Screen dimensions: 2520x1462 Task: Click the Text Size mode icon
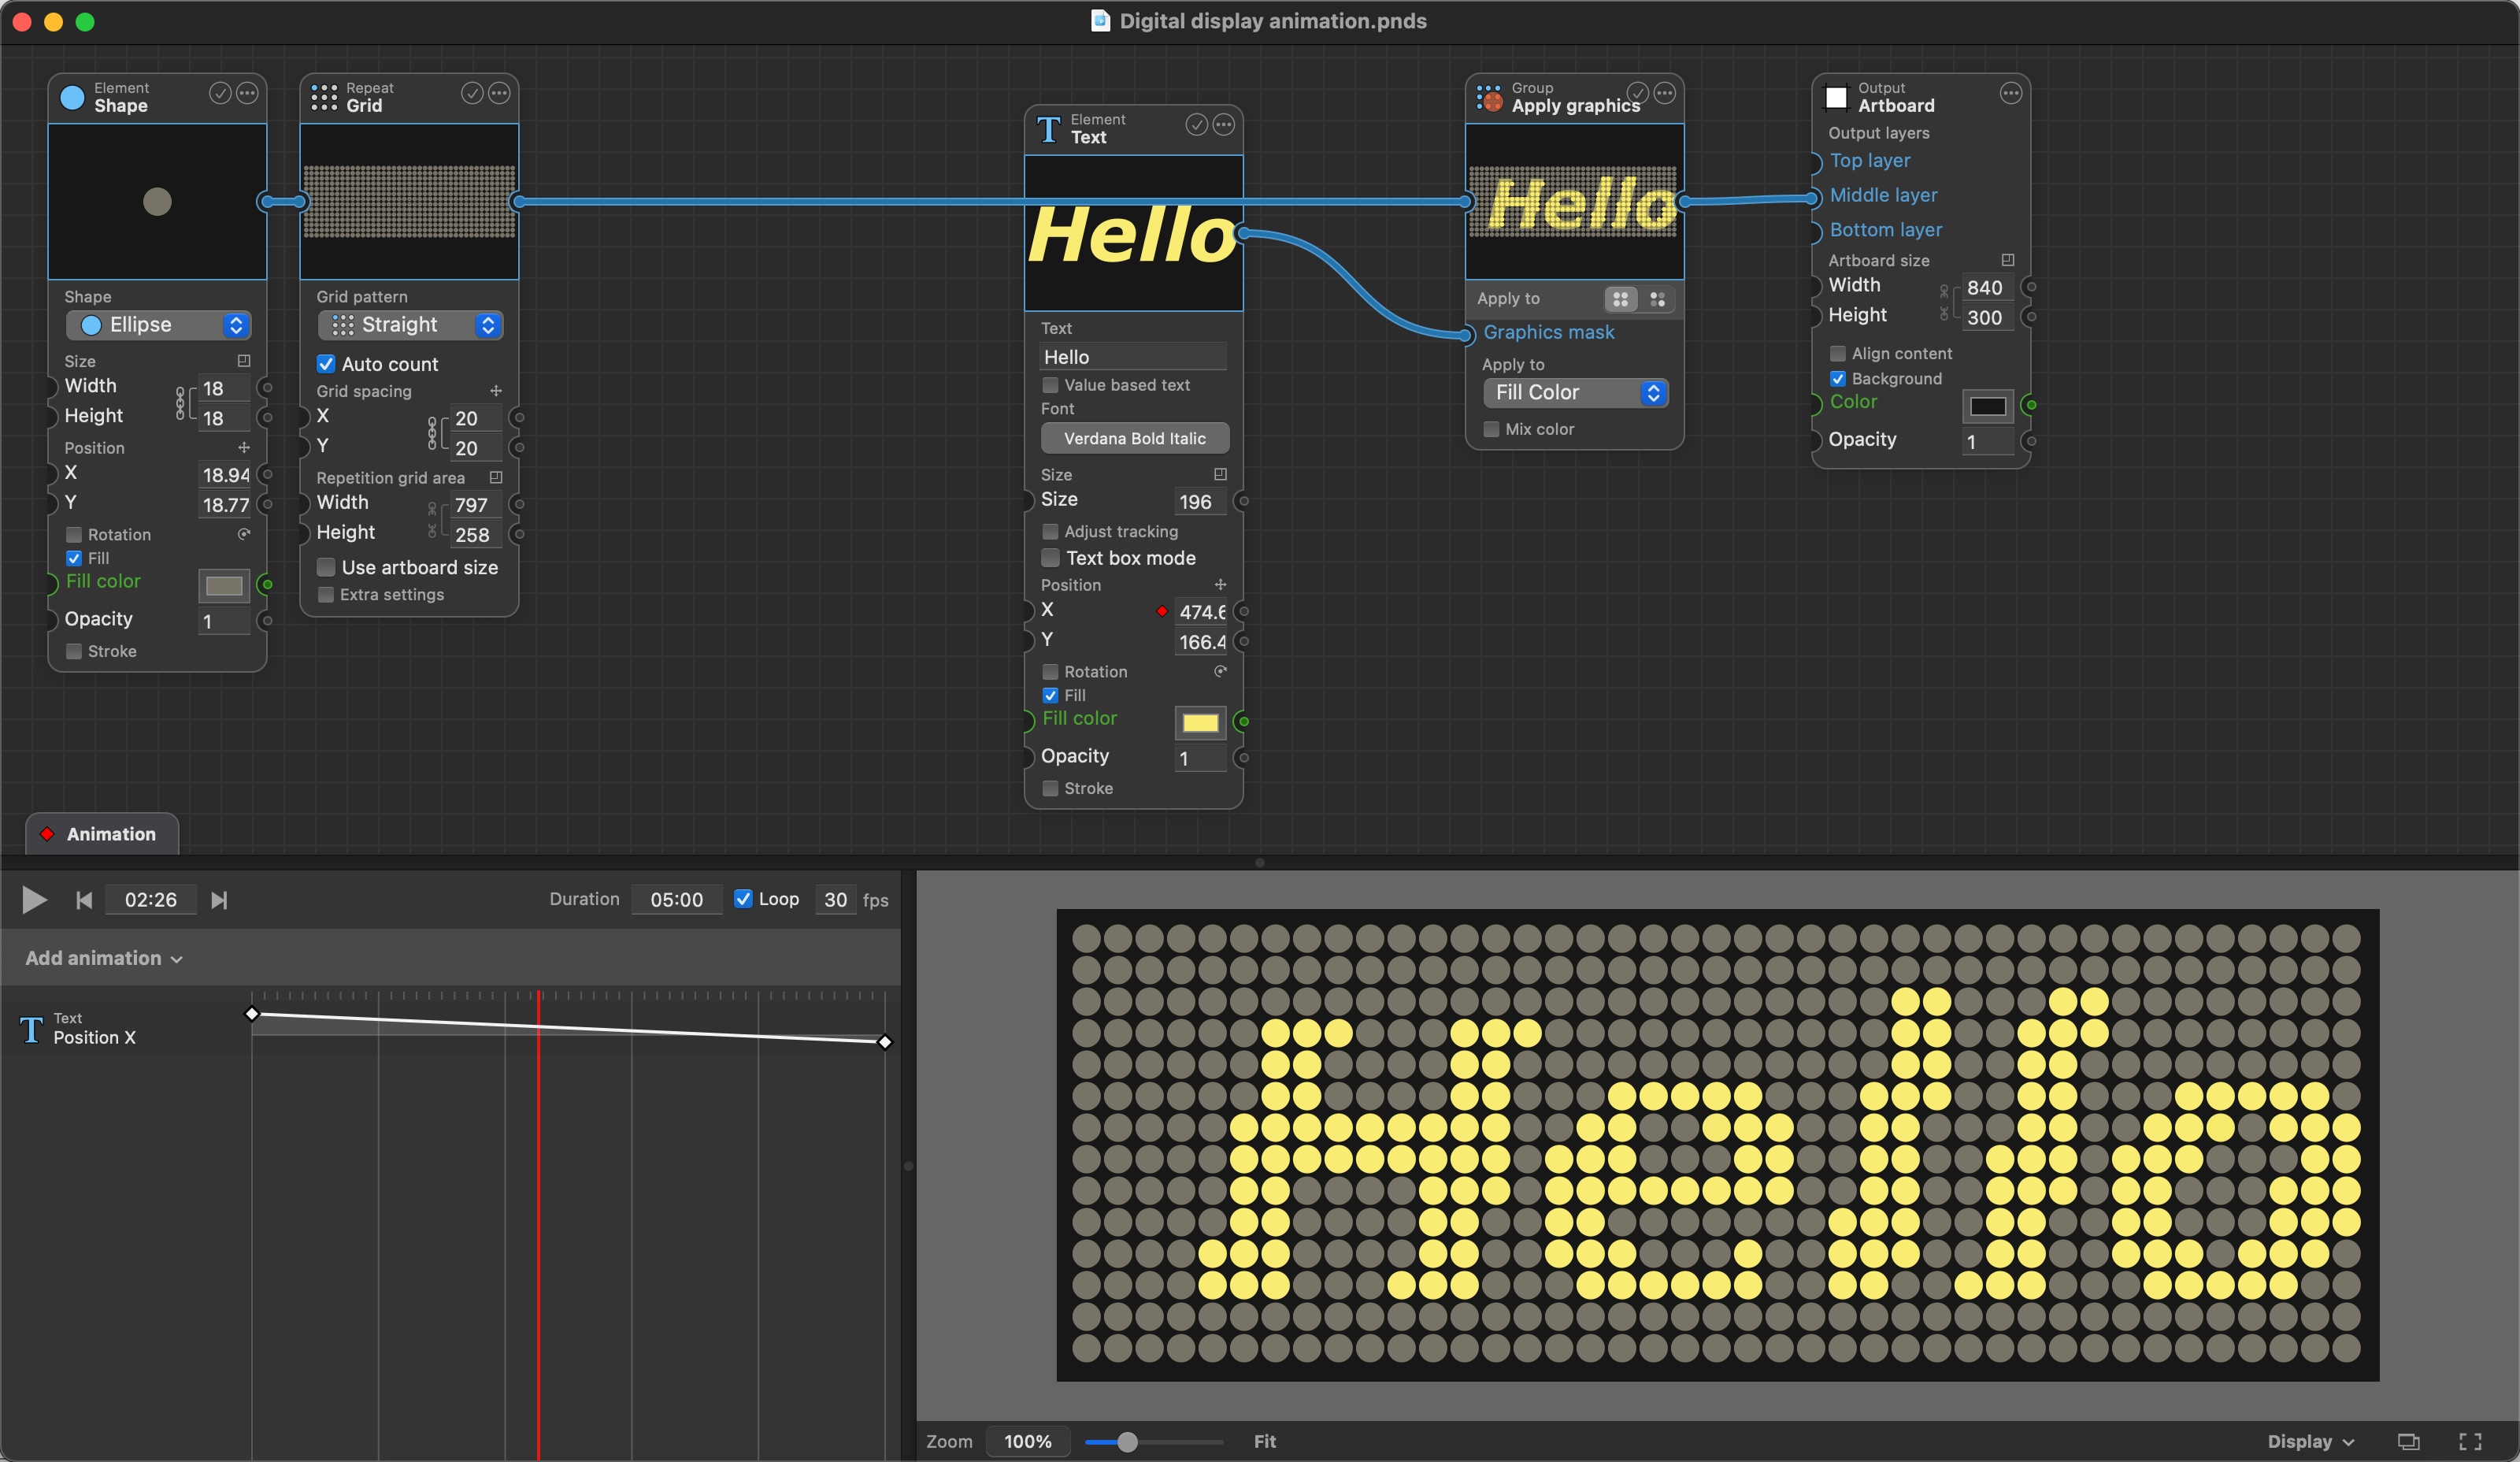point(1220,475)
